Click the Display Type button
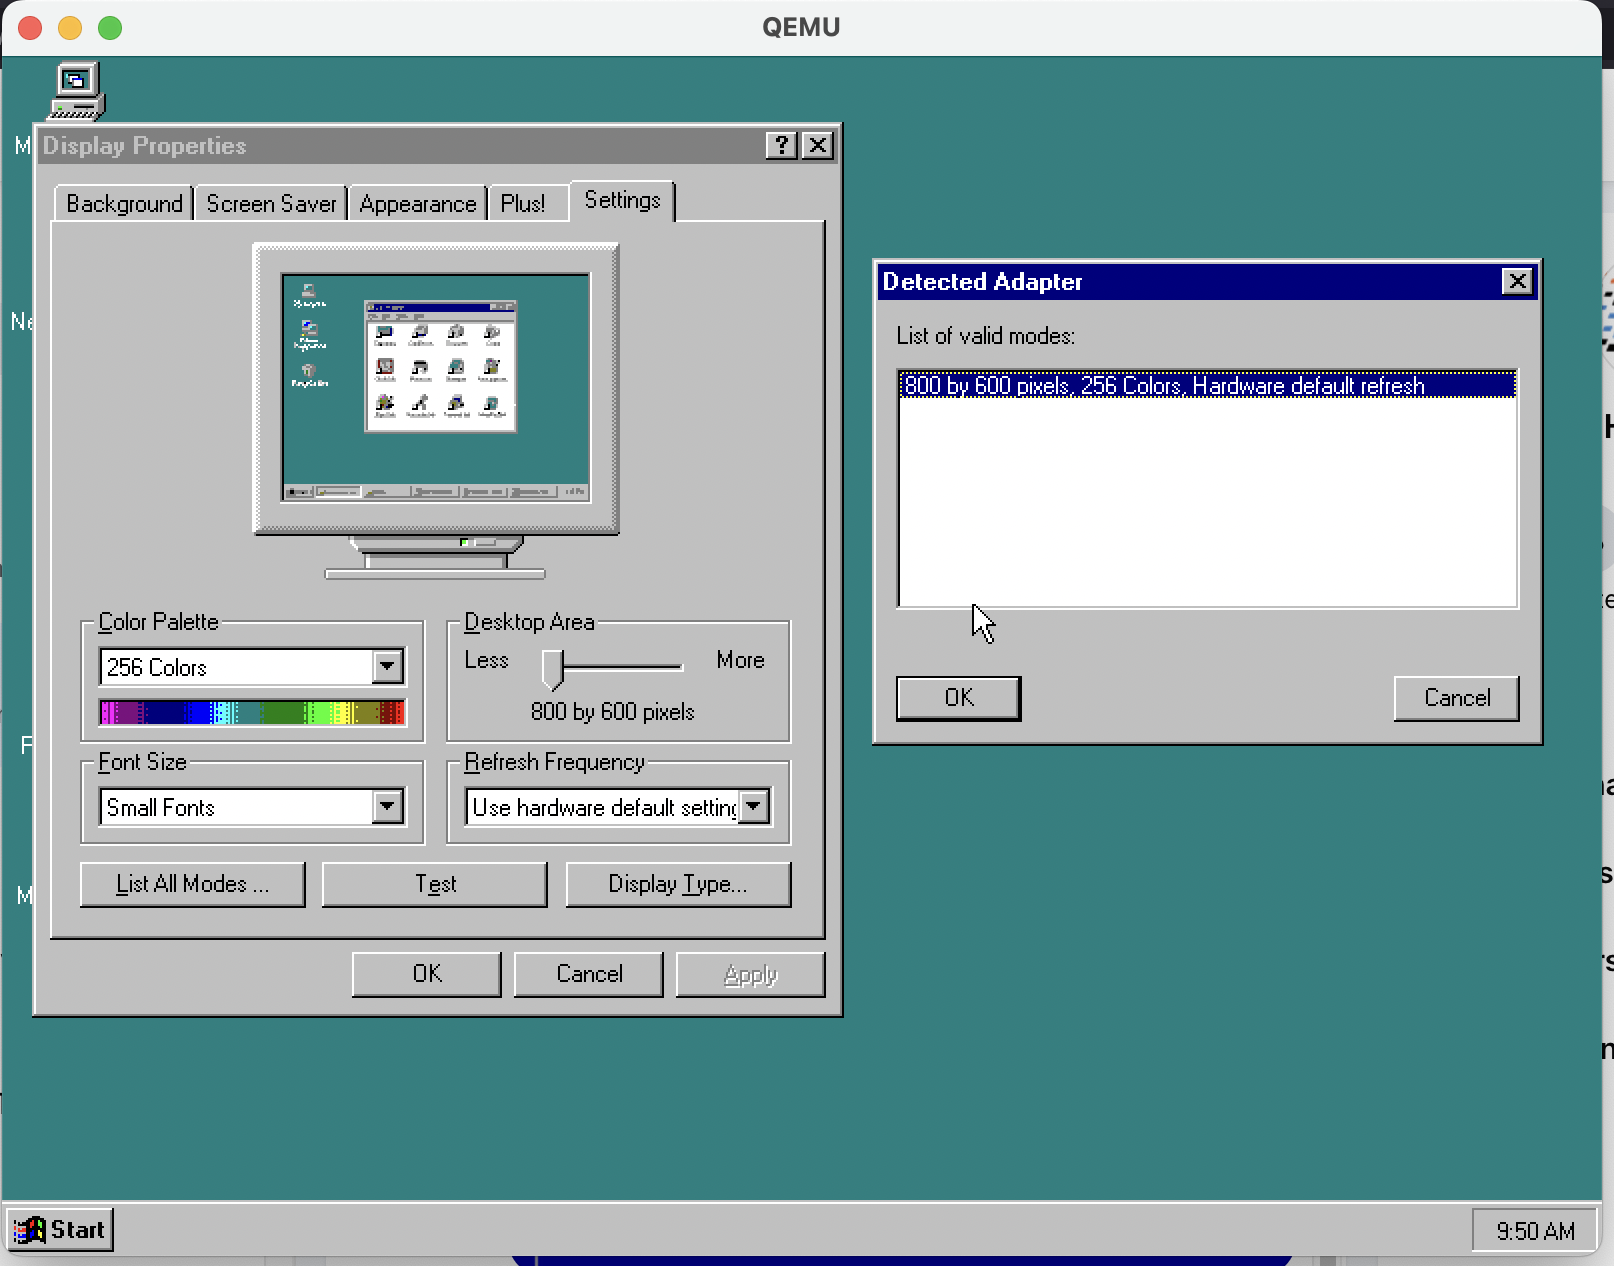Viewport: 1614px width, 1266px height. pyautogui.click(x=678, y=885)
